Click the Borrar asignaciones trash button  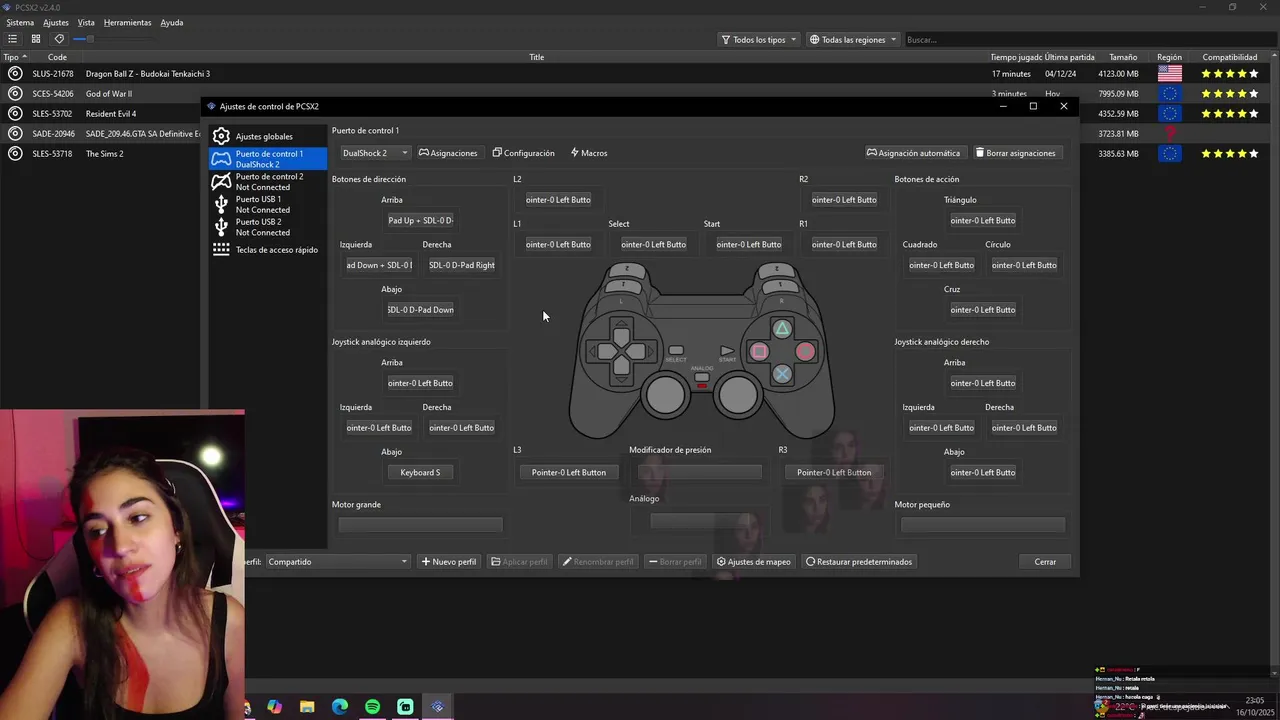click(x=1015, y=153)
